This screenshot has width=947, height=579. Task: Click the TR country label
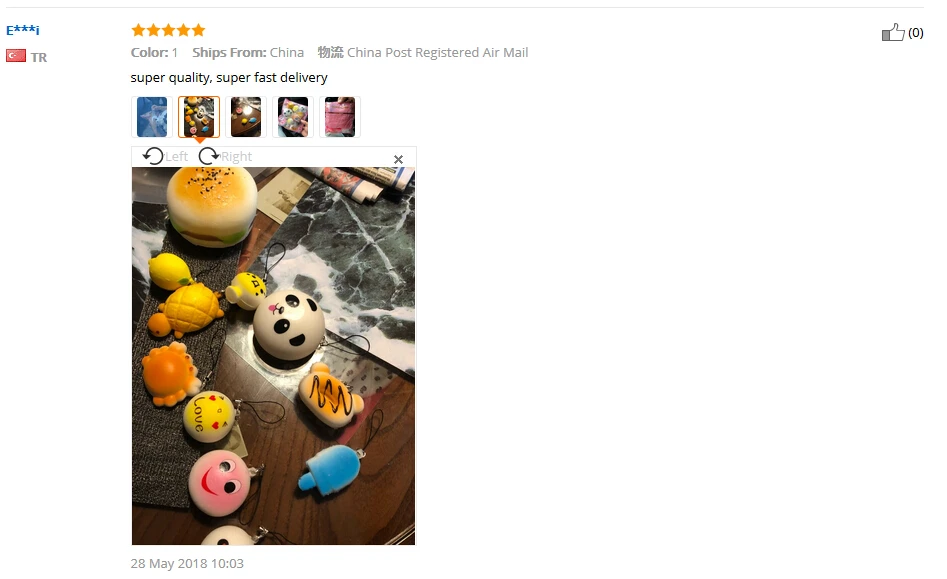[39, 57]
